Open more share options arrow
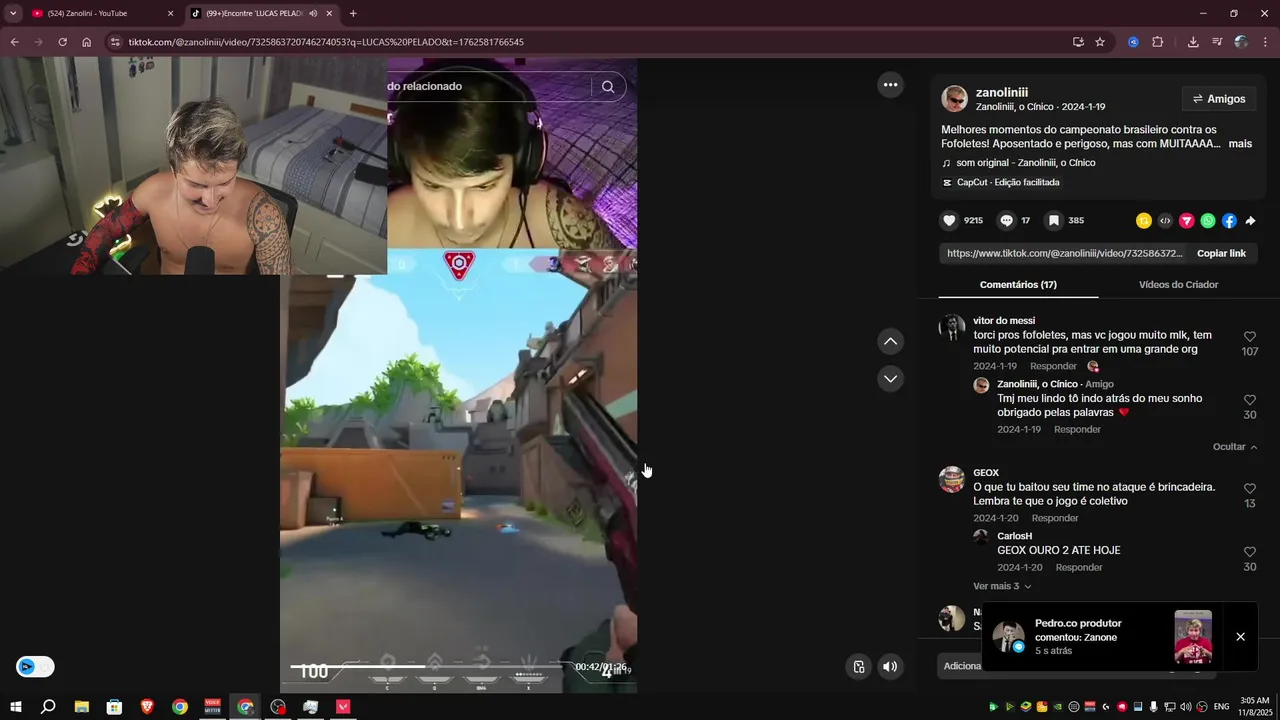The height and width of the screenshot is (720, 1280). click(1250, 221)
